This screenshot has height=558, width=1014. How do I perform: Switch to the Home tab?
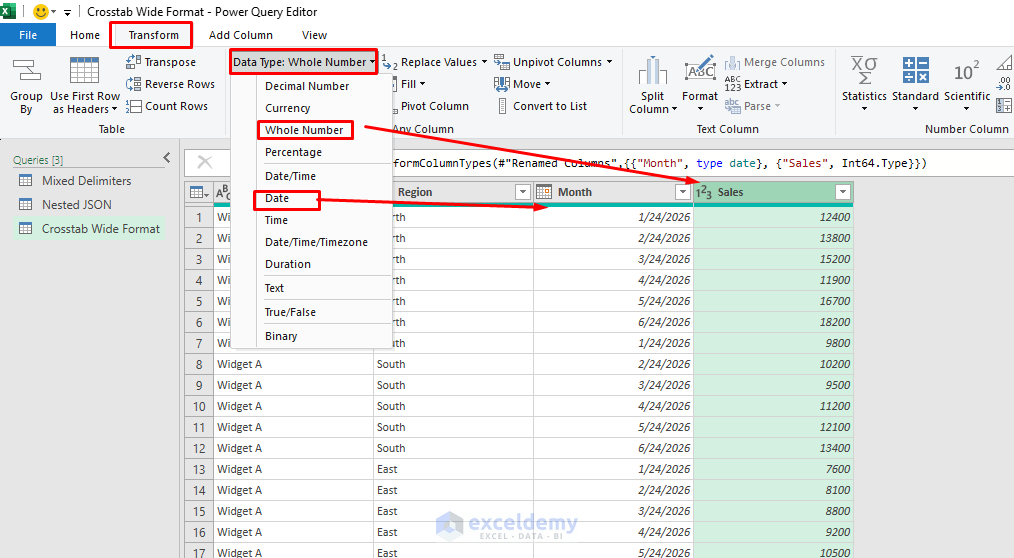(x=85, y=35)
